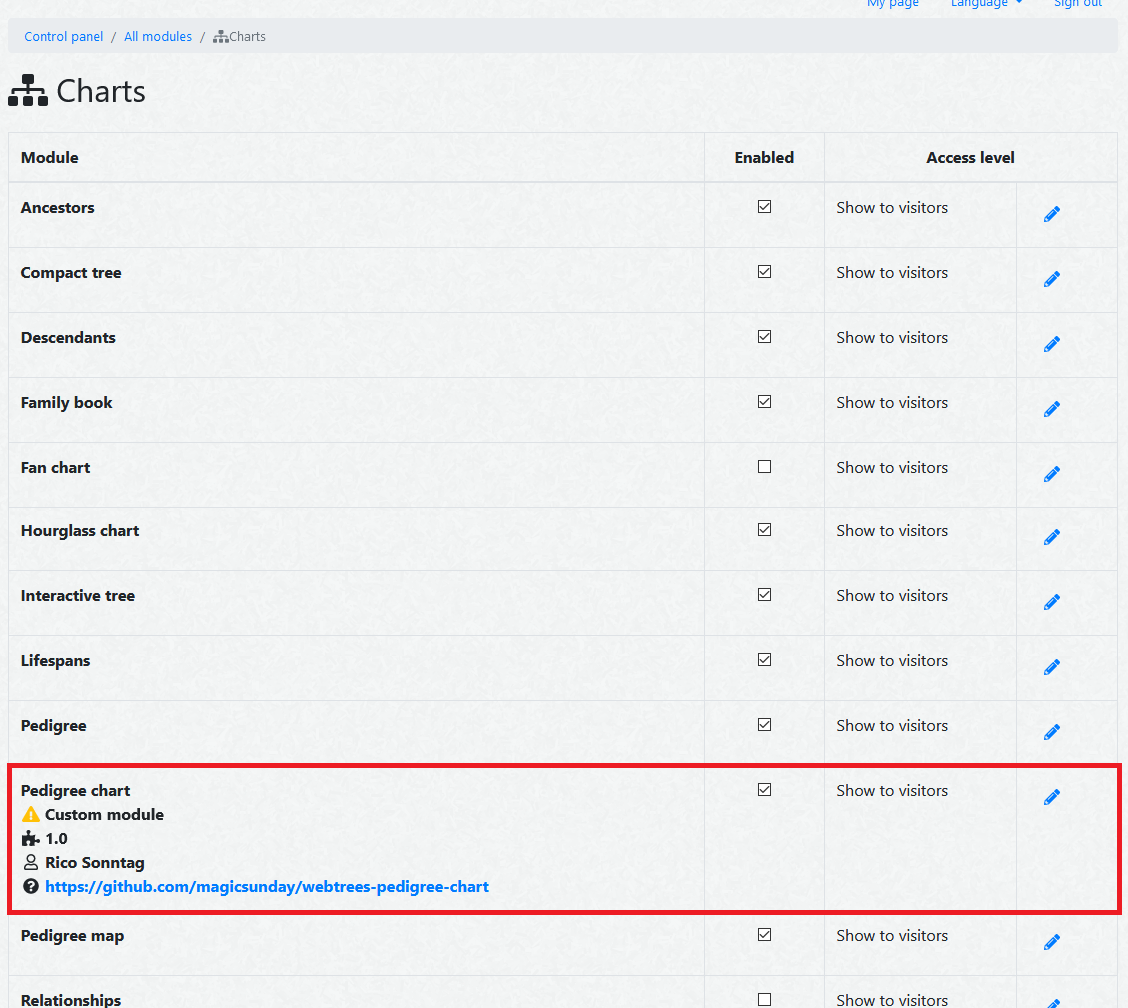Click the puzzle piece version icon
This screenshot has width=1128, height=1008.
click(31, 838)
